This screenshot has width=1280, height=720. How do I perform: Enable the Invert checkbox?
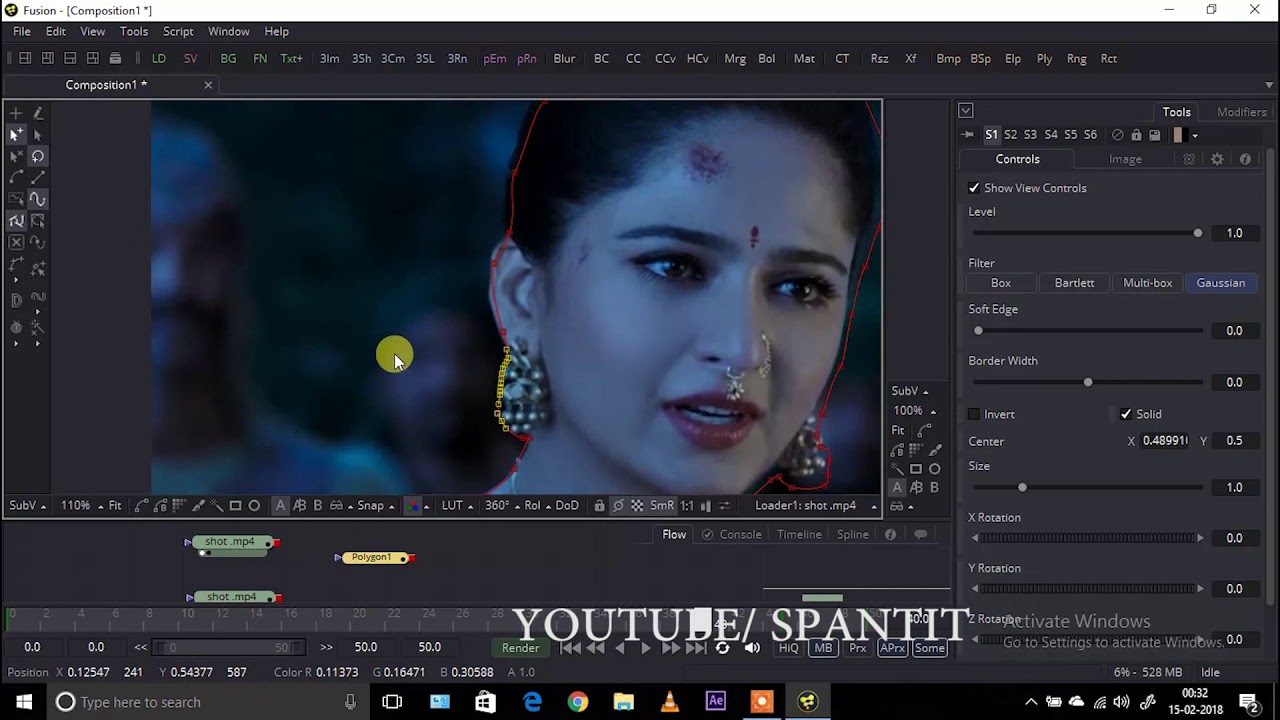(x=974, y=414)
